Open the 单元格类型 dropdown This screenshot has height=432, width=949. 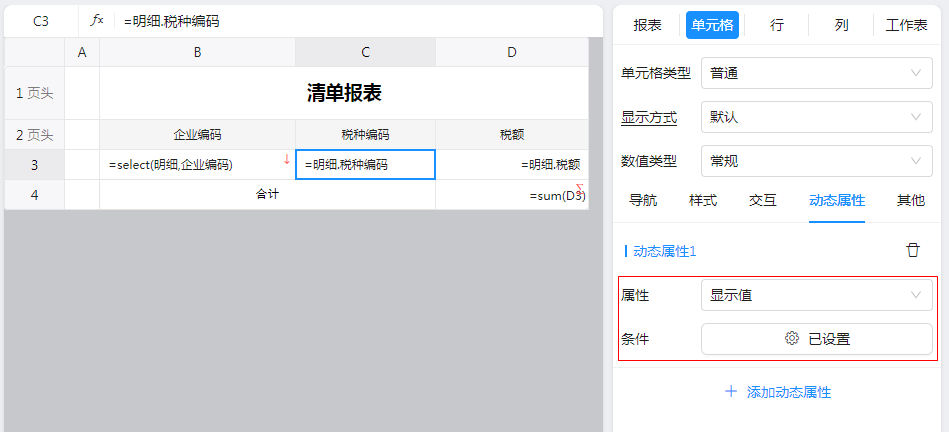[816, 73]
